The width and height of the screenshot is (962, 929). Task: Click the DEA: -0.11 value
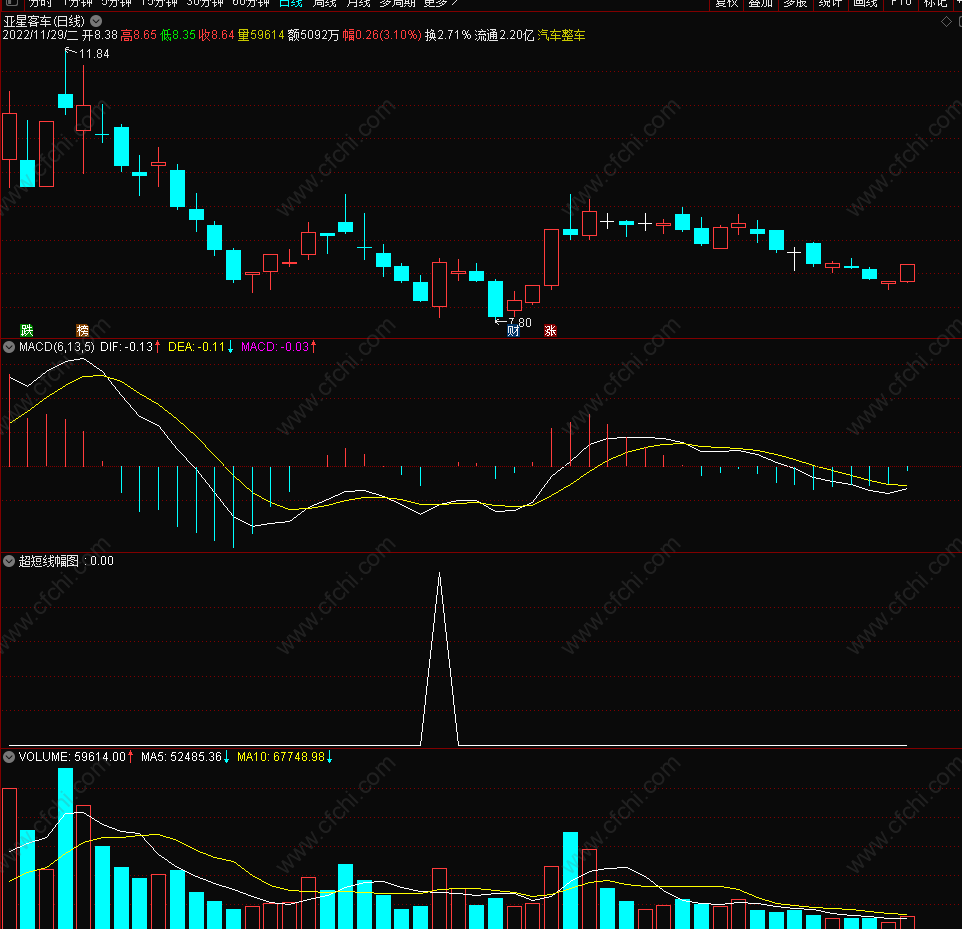[x=196, y=347]
